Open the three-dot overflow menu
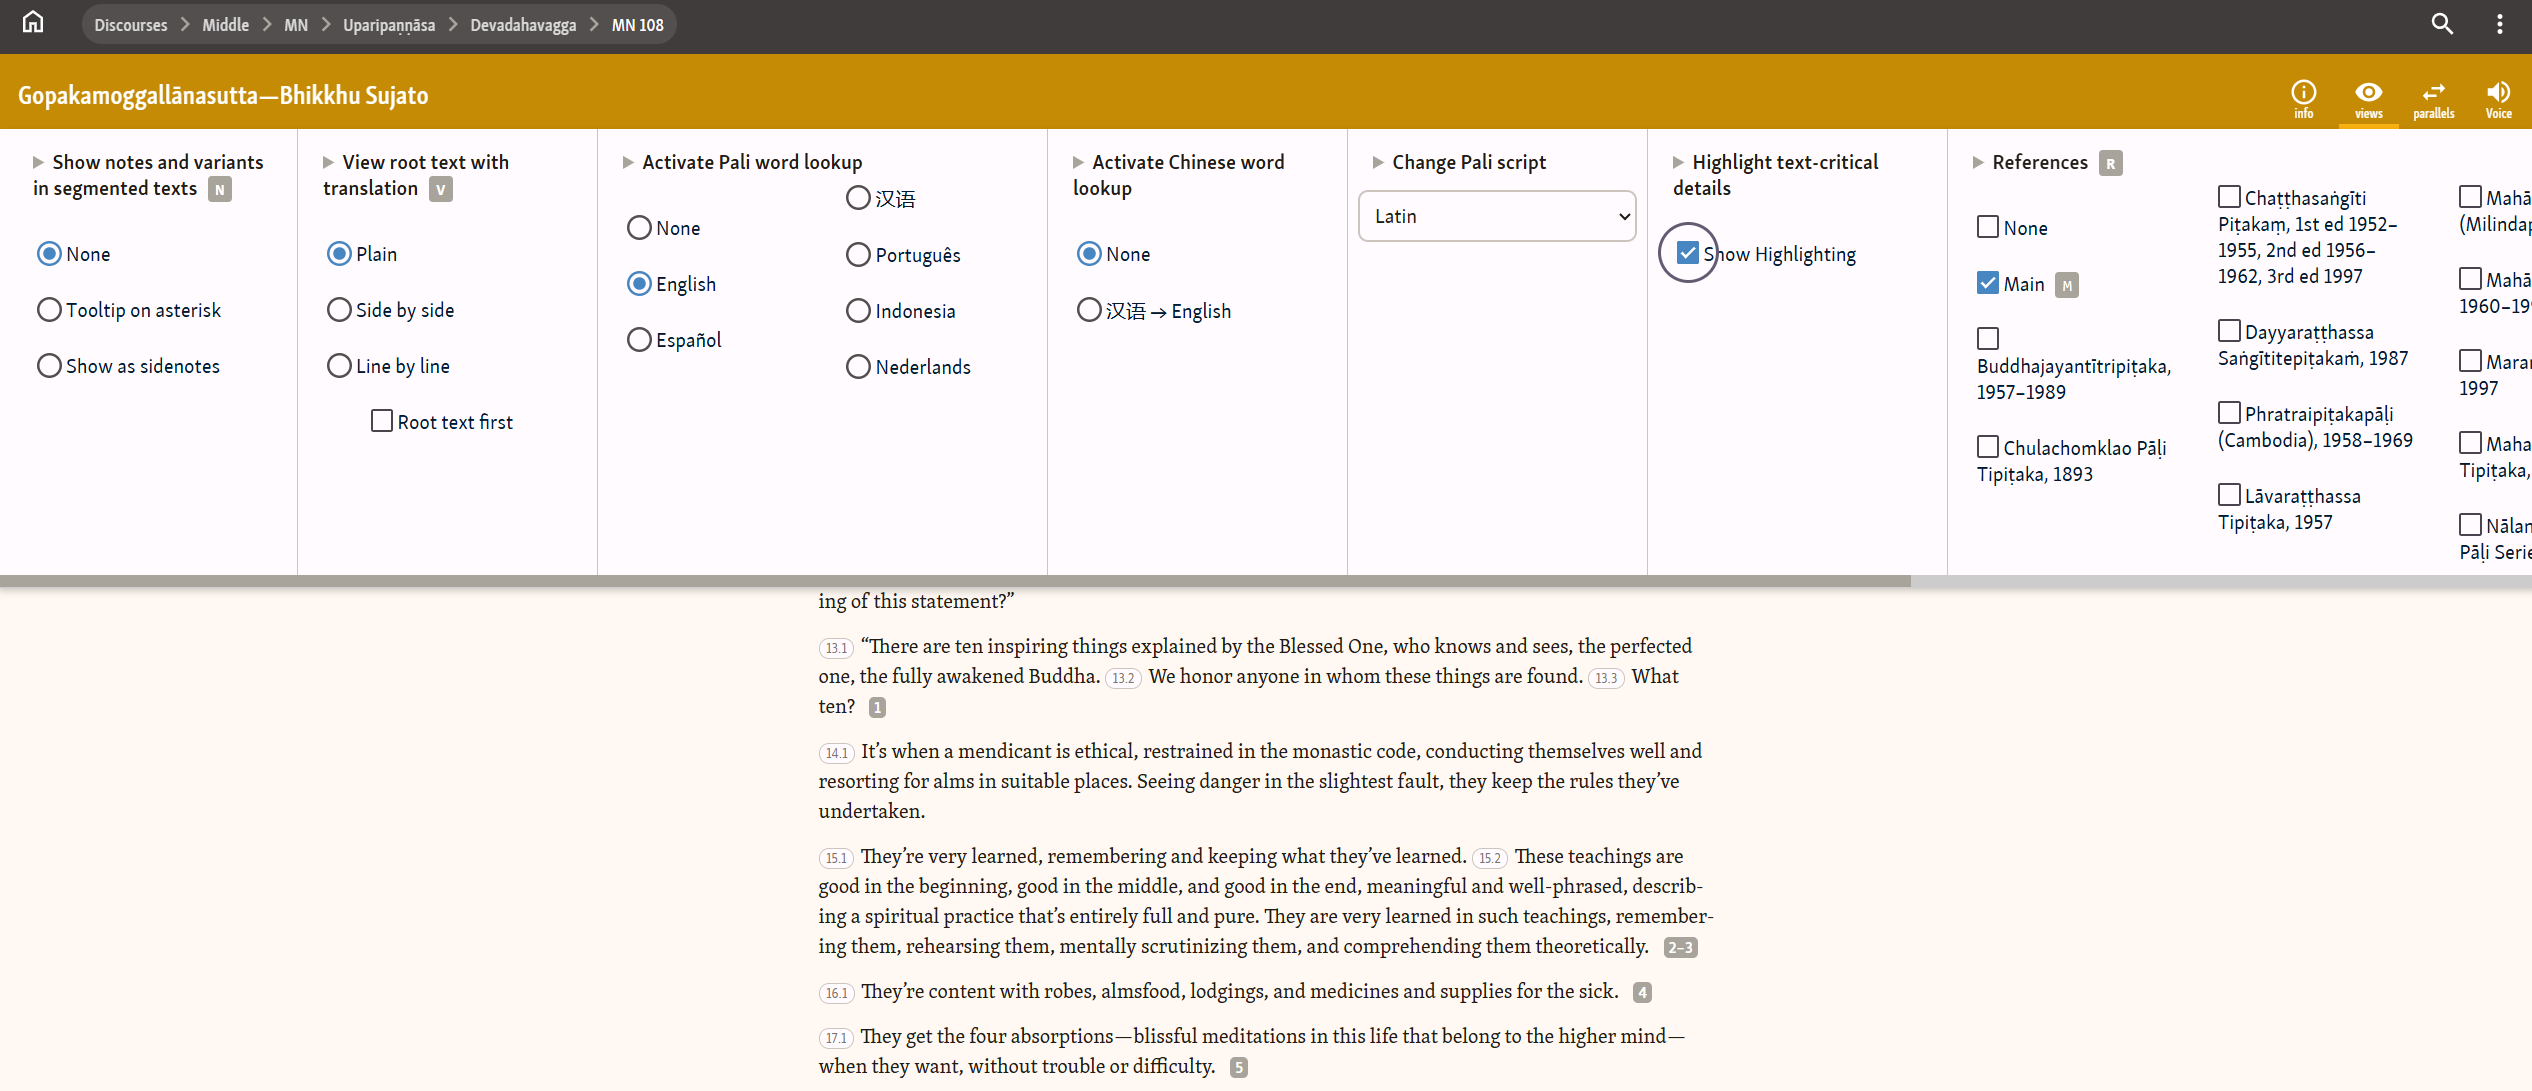The height and width of the screenshot is (1091, 2532). point(2499,24)
